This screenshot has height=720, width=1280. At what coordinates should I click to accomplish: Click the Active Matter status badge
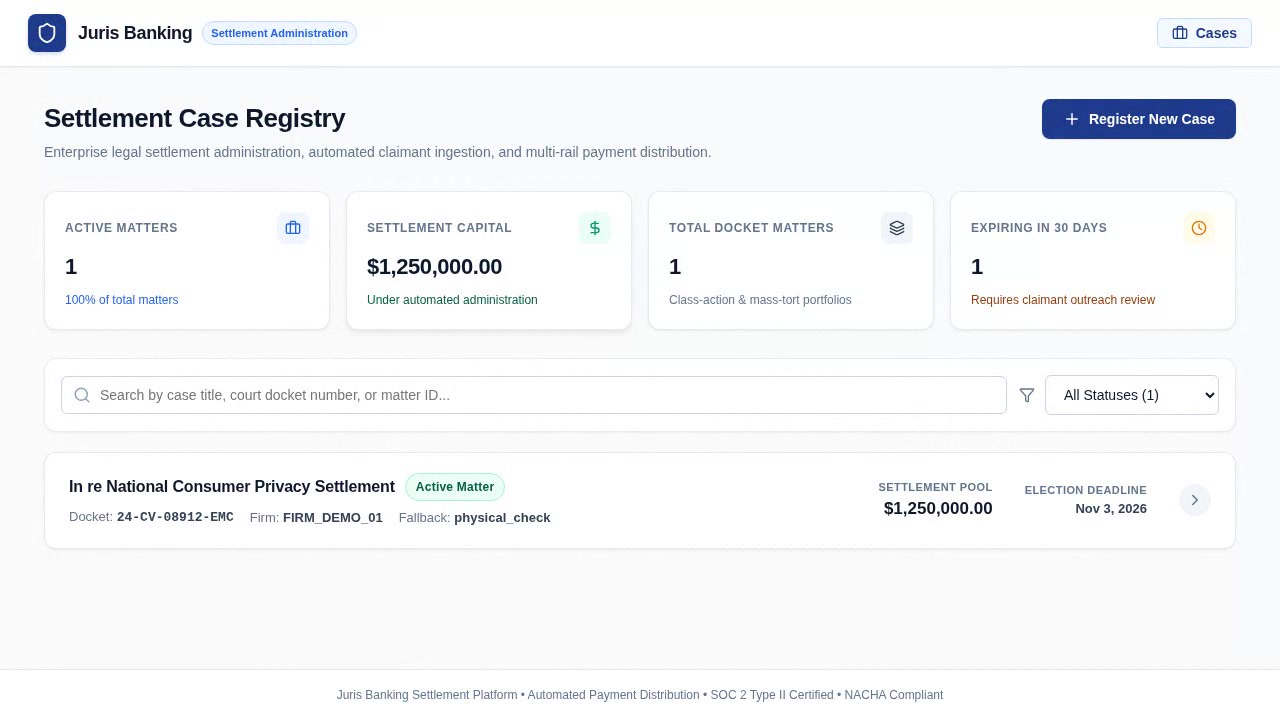(455, 487)
